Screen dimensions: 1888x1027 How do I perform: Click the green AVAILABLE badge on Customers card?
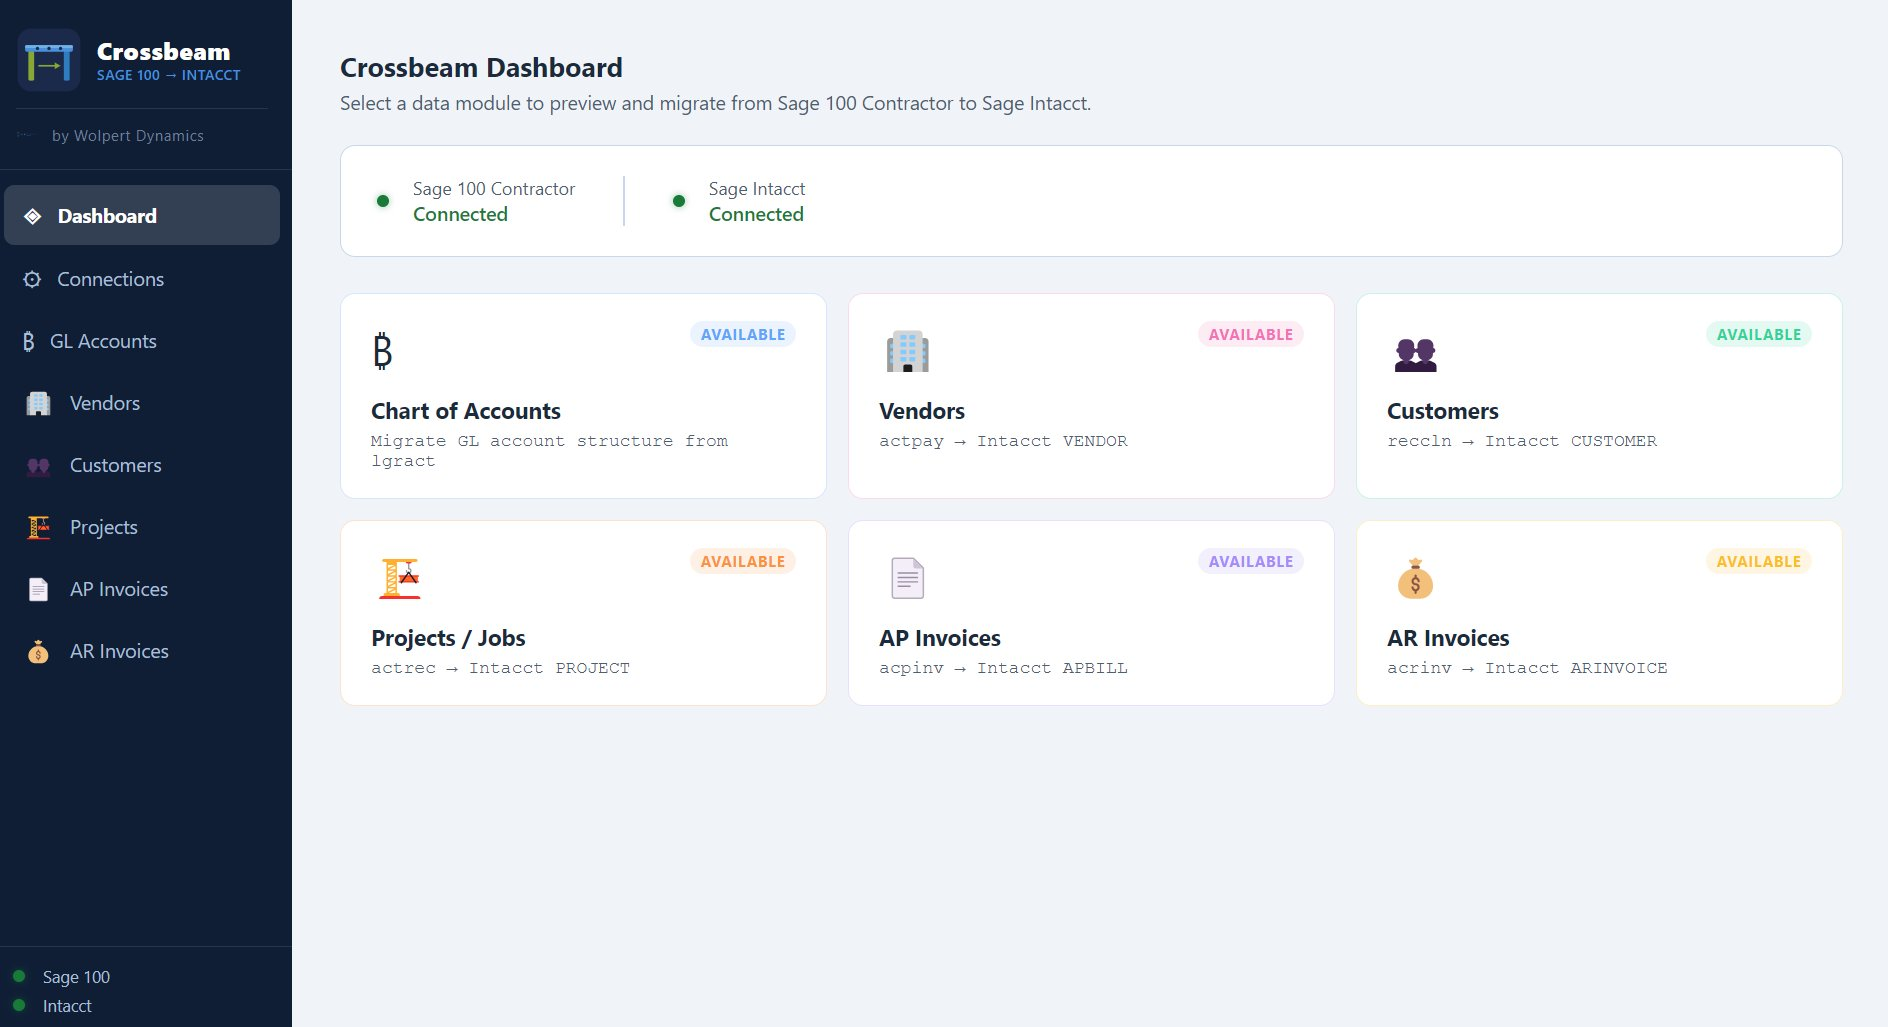(1759, 334)
